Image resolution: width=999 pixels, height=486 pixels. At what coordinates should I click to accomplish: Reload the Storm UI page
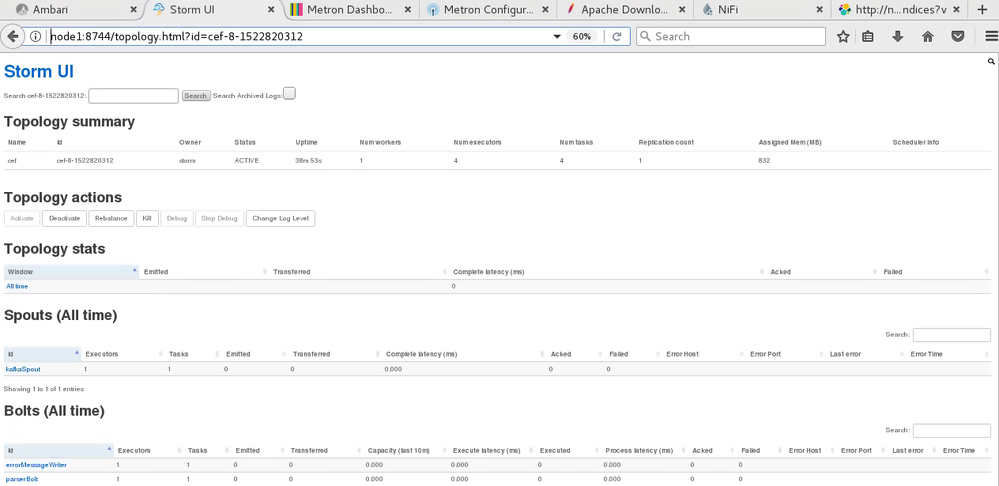(616, 36)
